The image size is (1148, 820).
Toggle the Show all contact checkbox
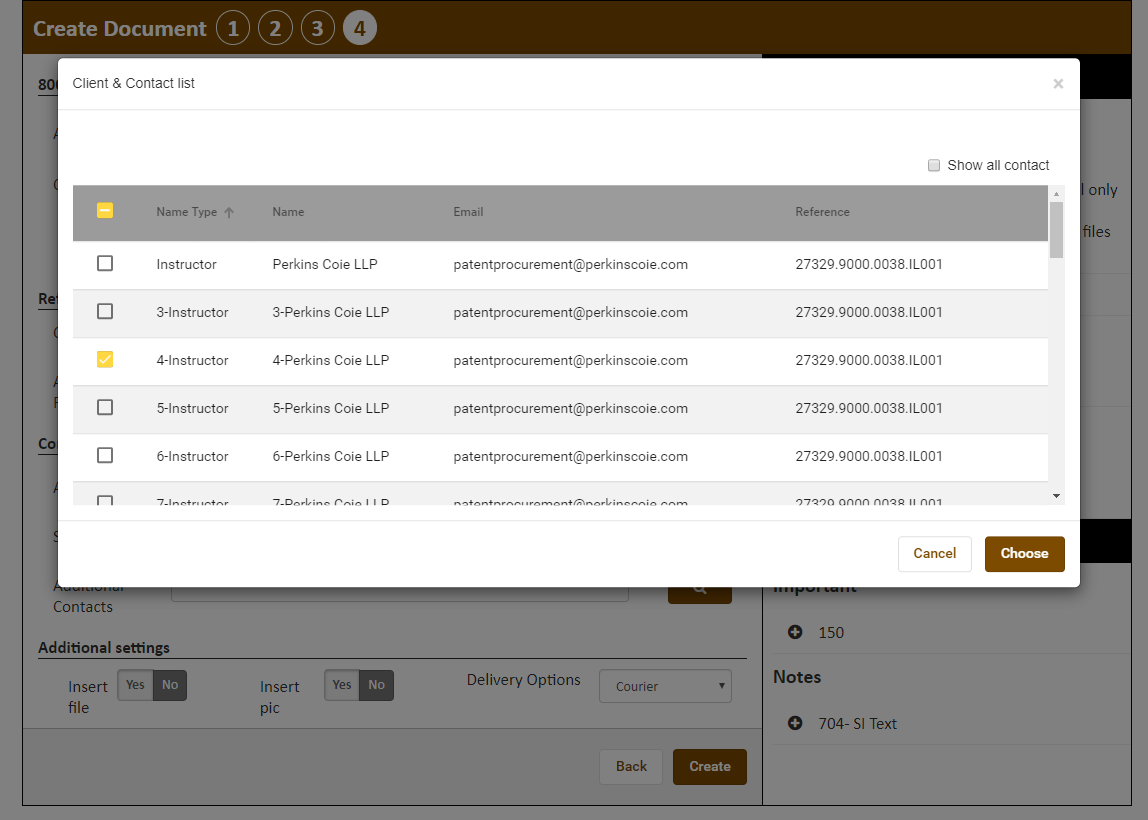pos(933,165)
